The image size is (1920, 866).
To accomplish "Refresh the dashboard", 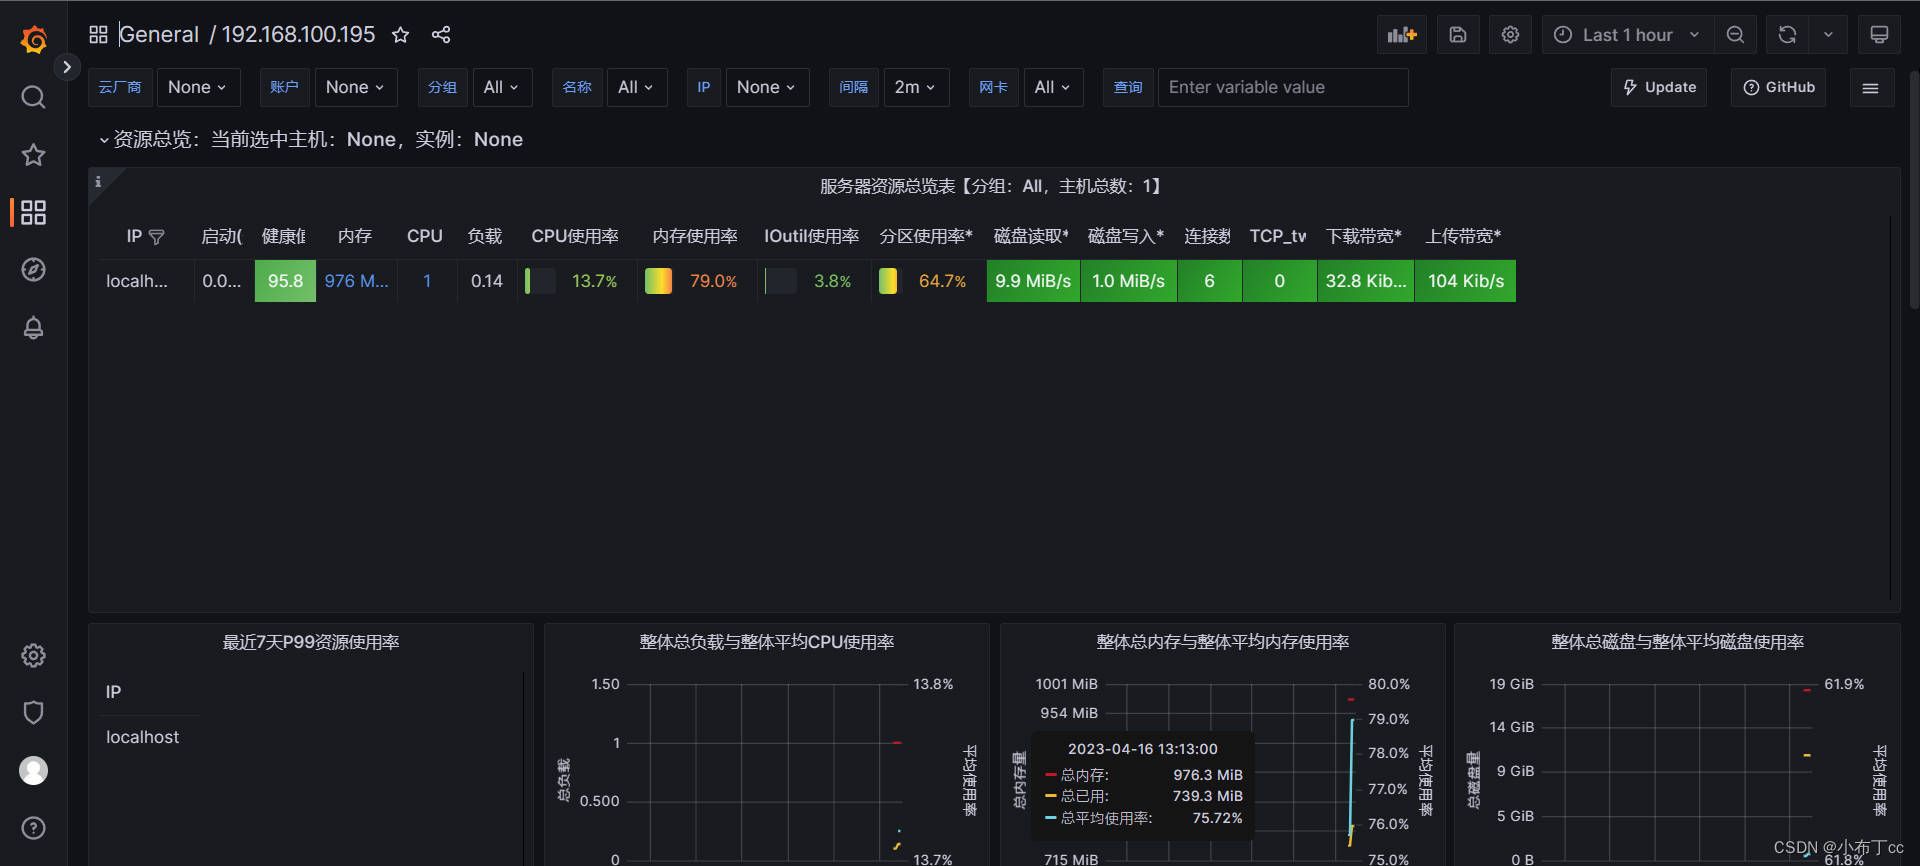I will [1787, 35].
